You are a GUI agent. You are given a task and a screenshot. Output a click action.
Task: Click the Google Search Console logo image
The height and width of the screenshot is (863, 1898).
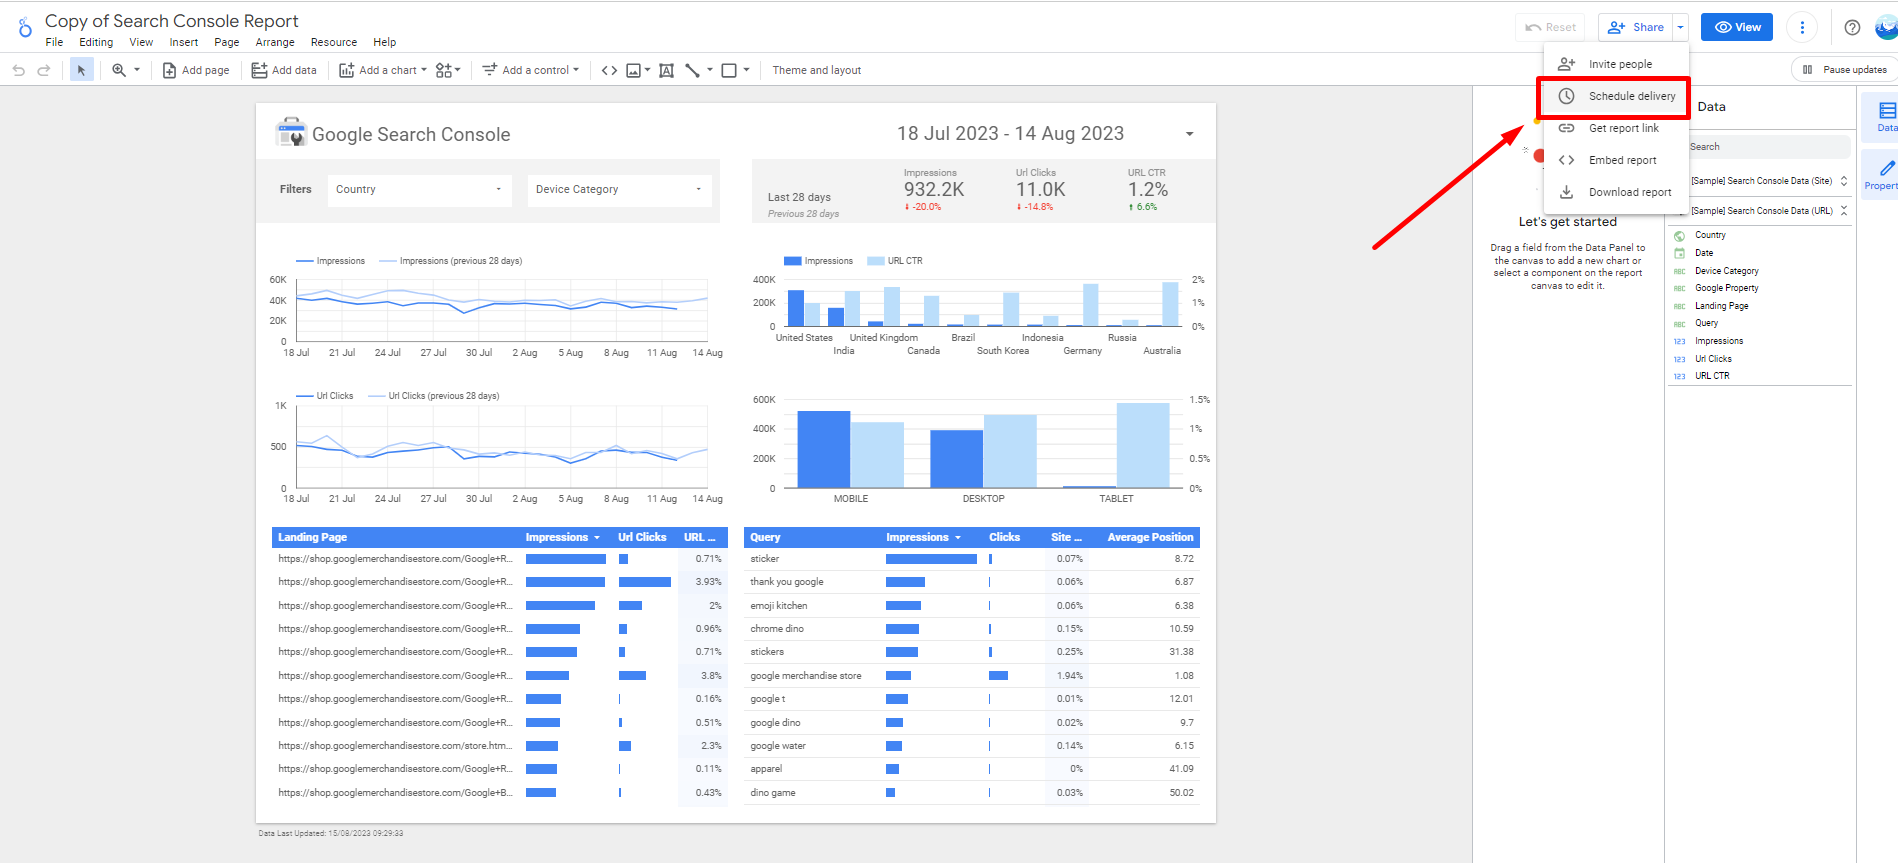click(291, 132)
